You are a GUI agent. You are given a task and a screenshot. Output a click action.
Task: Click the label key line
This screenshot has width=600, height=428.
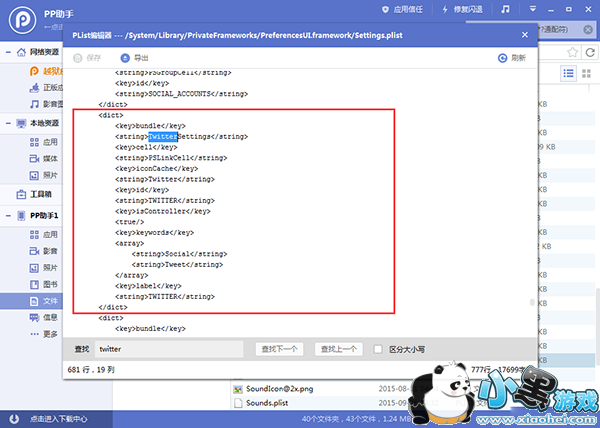pyautogui.click(x=148, y=286)
